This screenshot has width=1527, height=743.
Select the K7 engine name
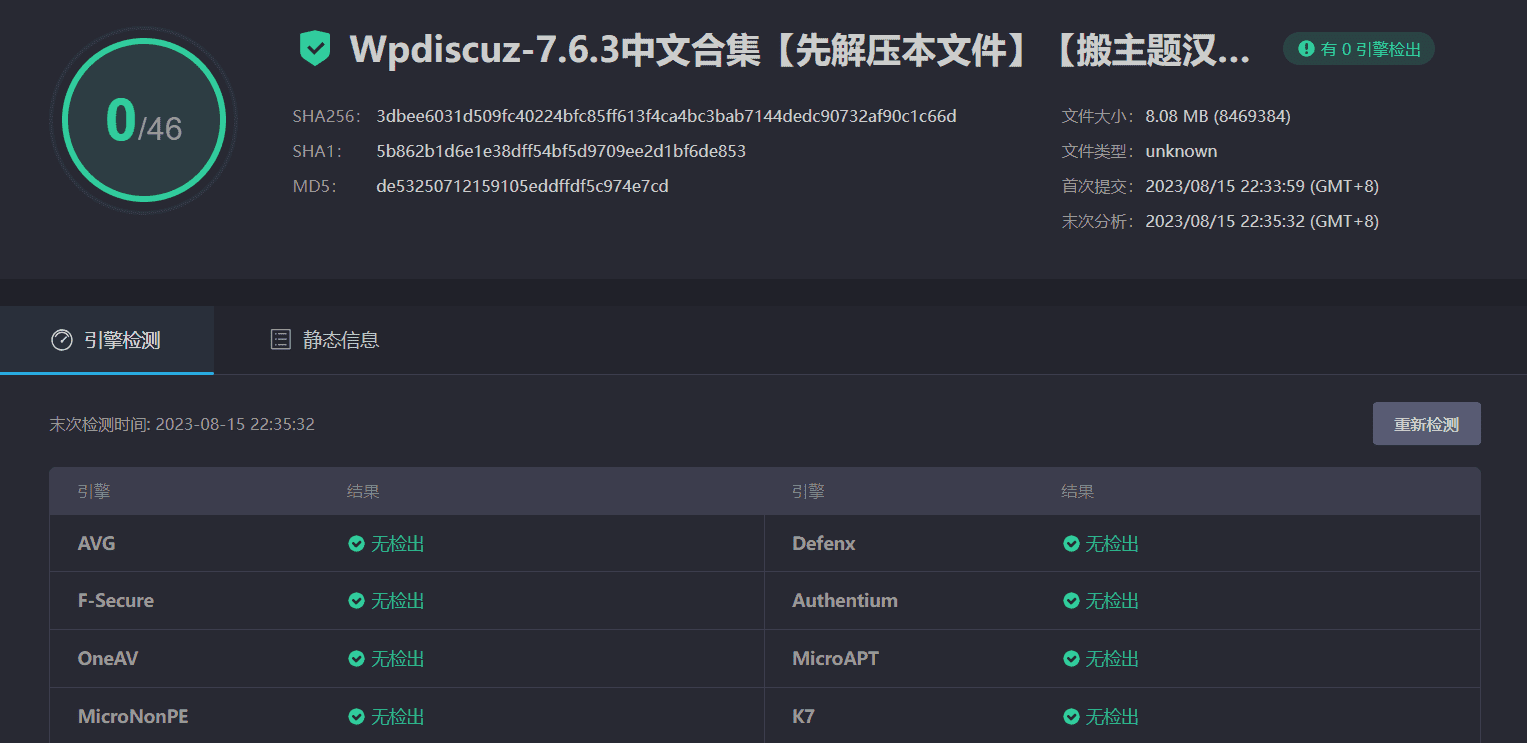pos(803,717)
